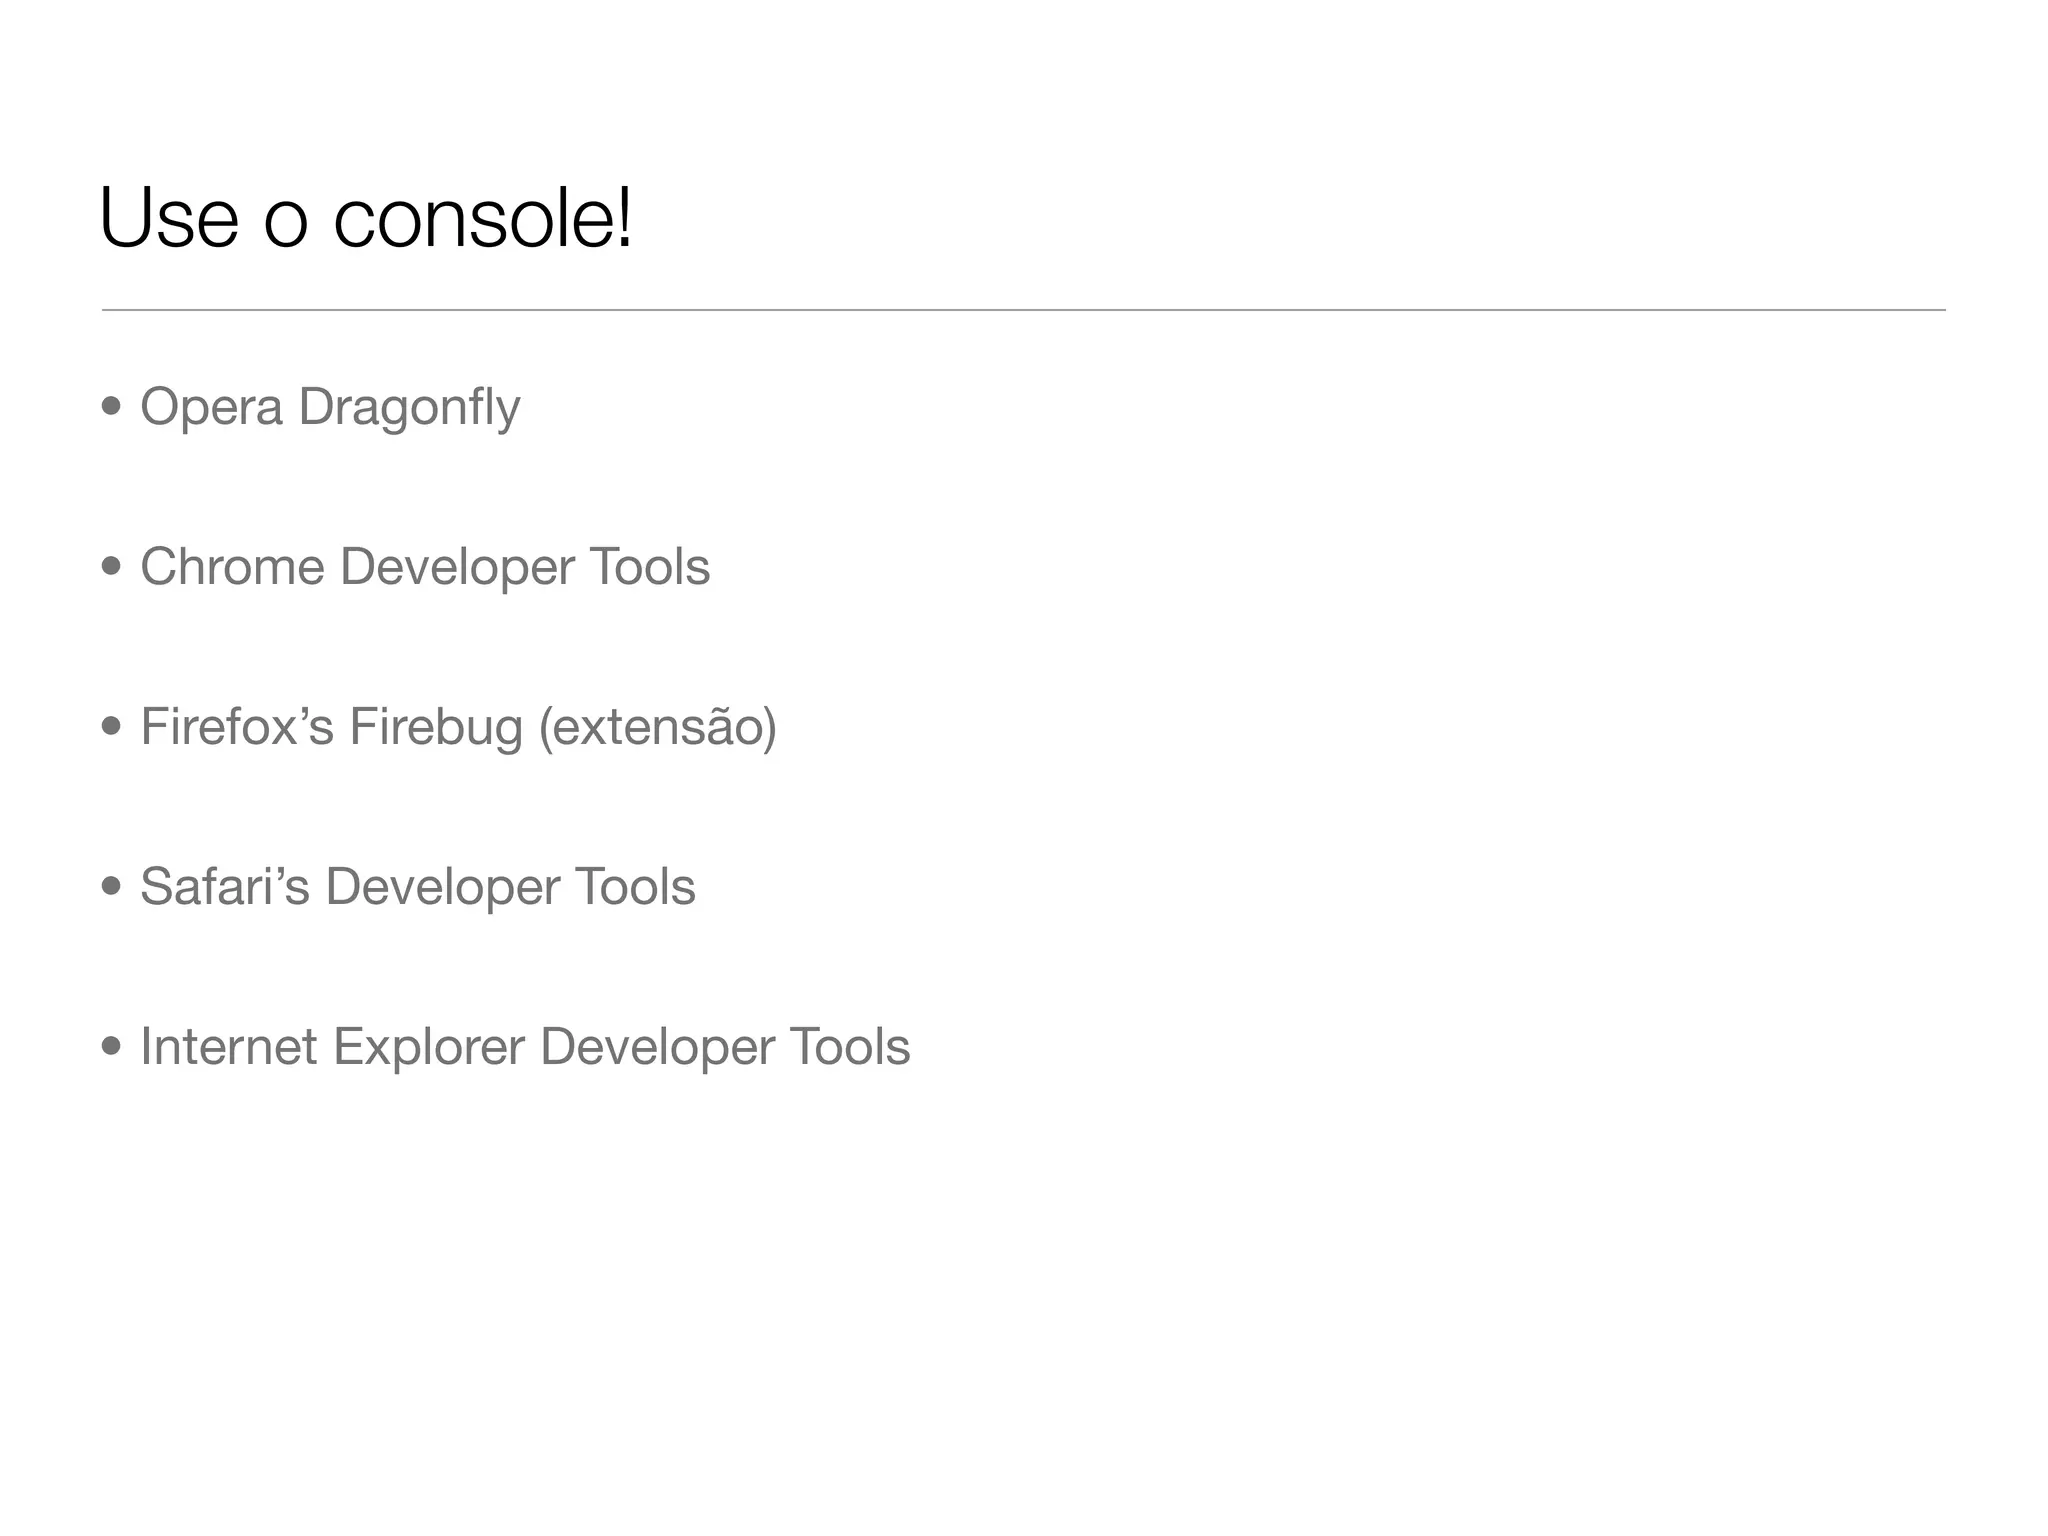Select the "Internet Explorer Developer Tools" line
Image resolution: width=2048 pixels, height=1536 pixels.
[525, 1047]
